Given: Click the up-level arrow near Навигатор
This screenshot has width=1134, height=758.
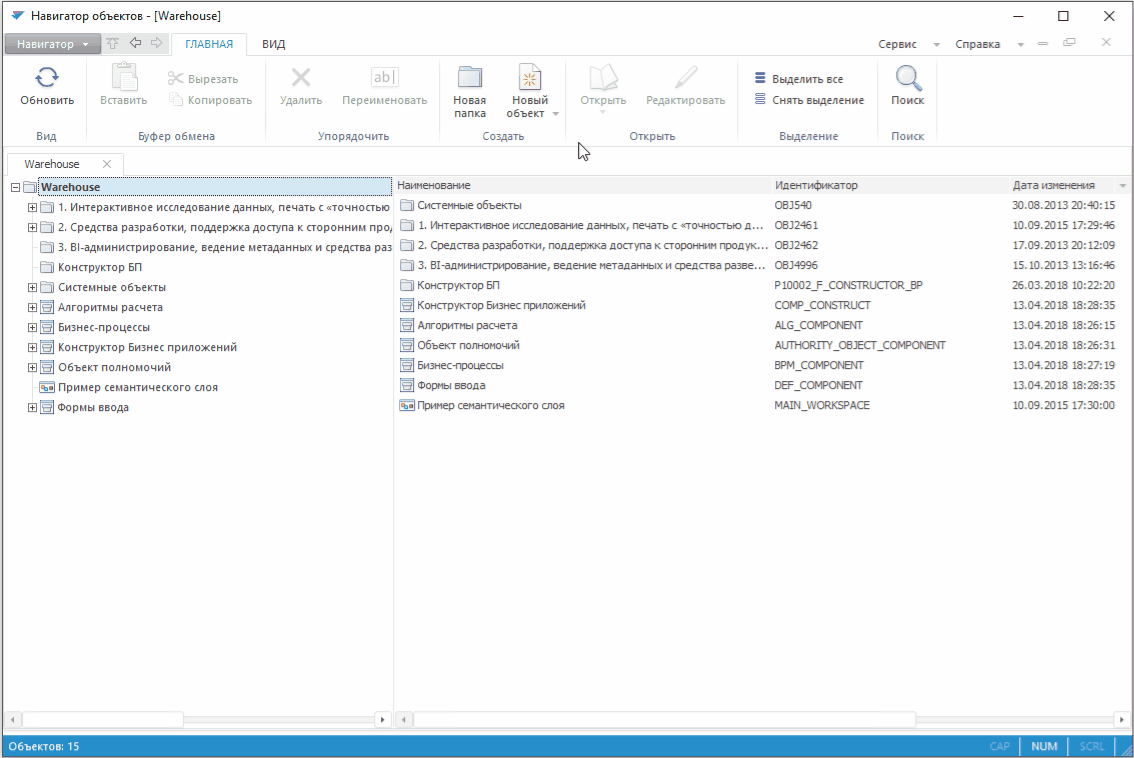Looking at the screenshot, I should click(x=113, y=43).
